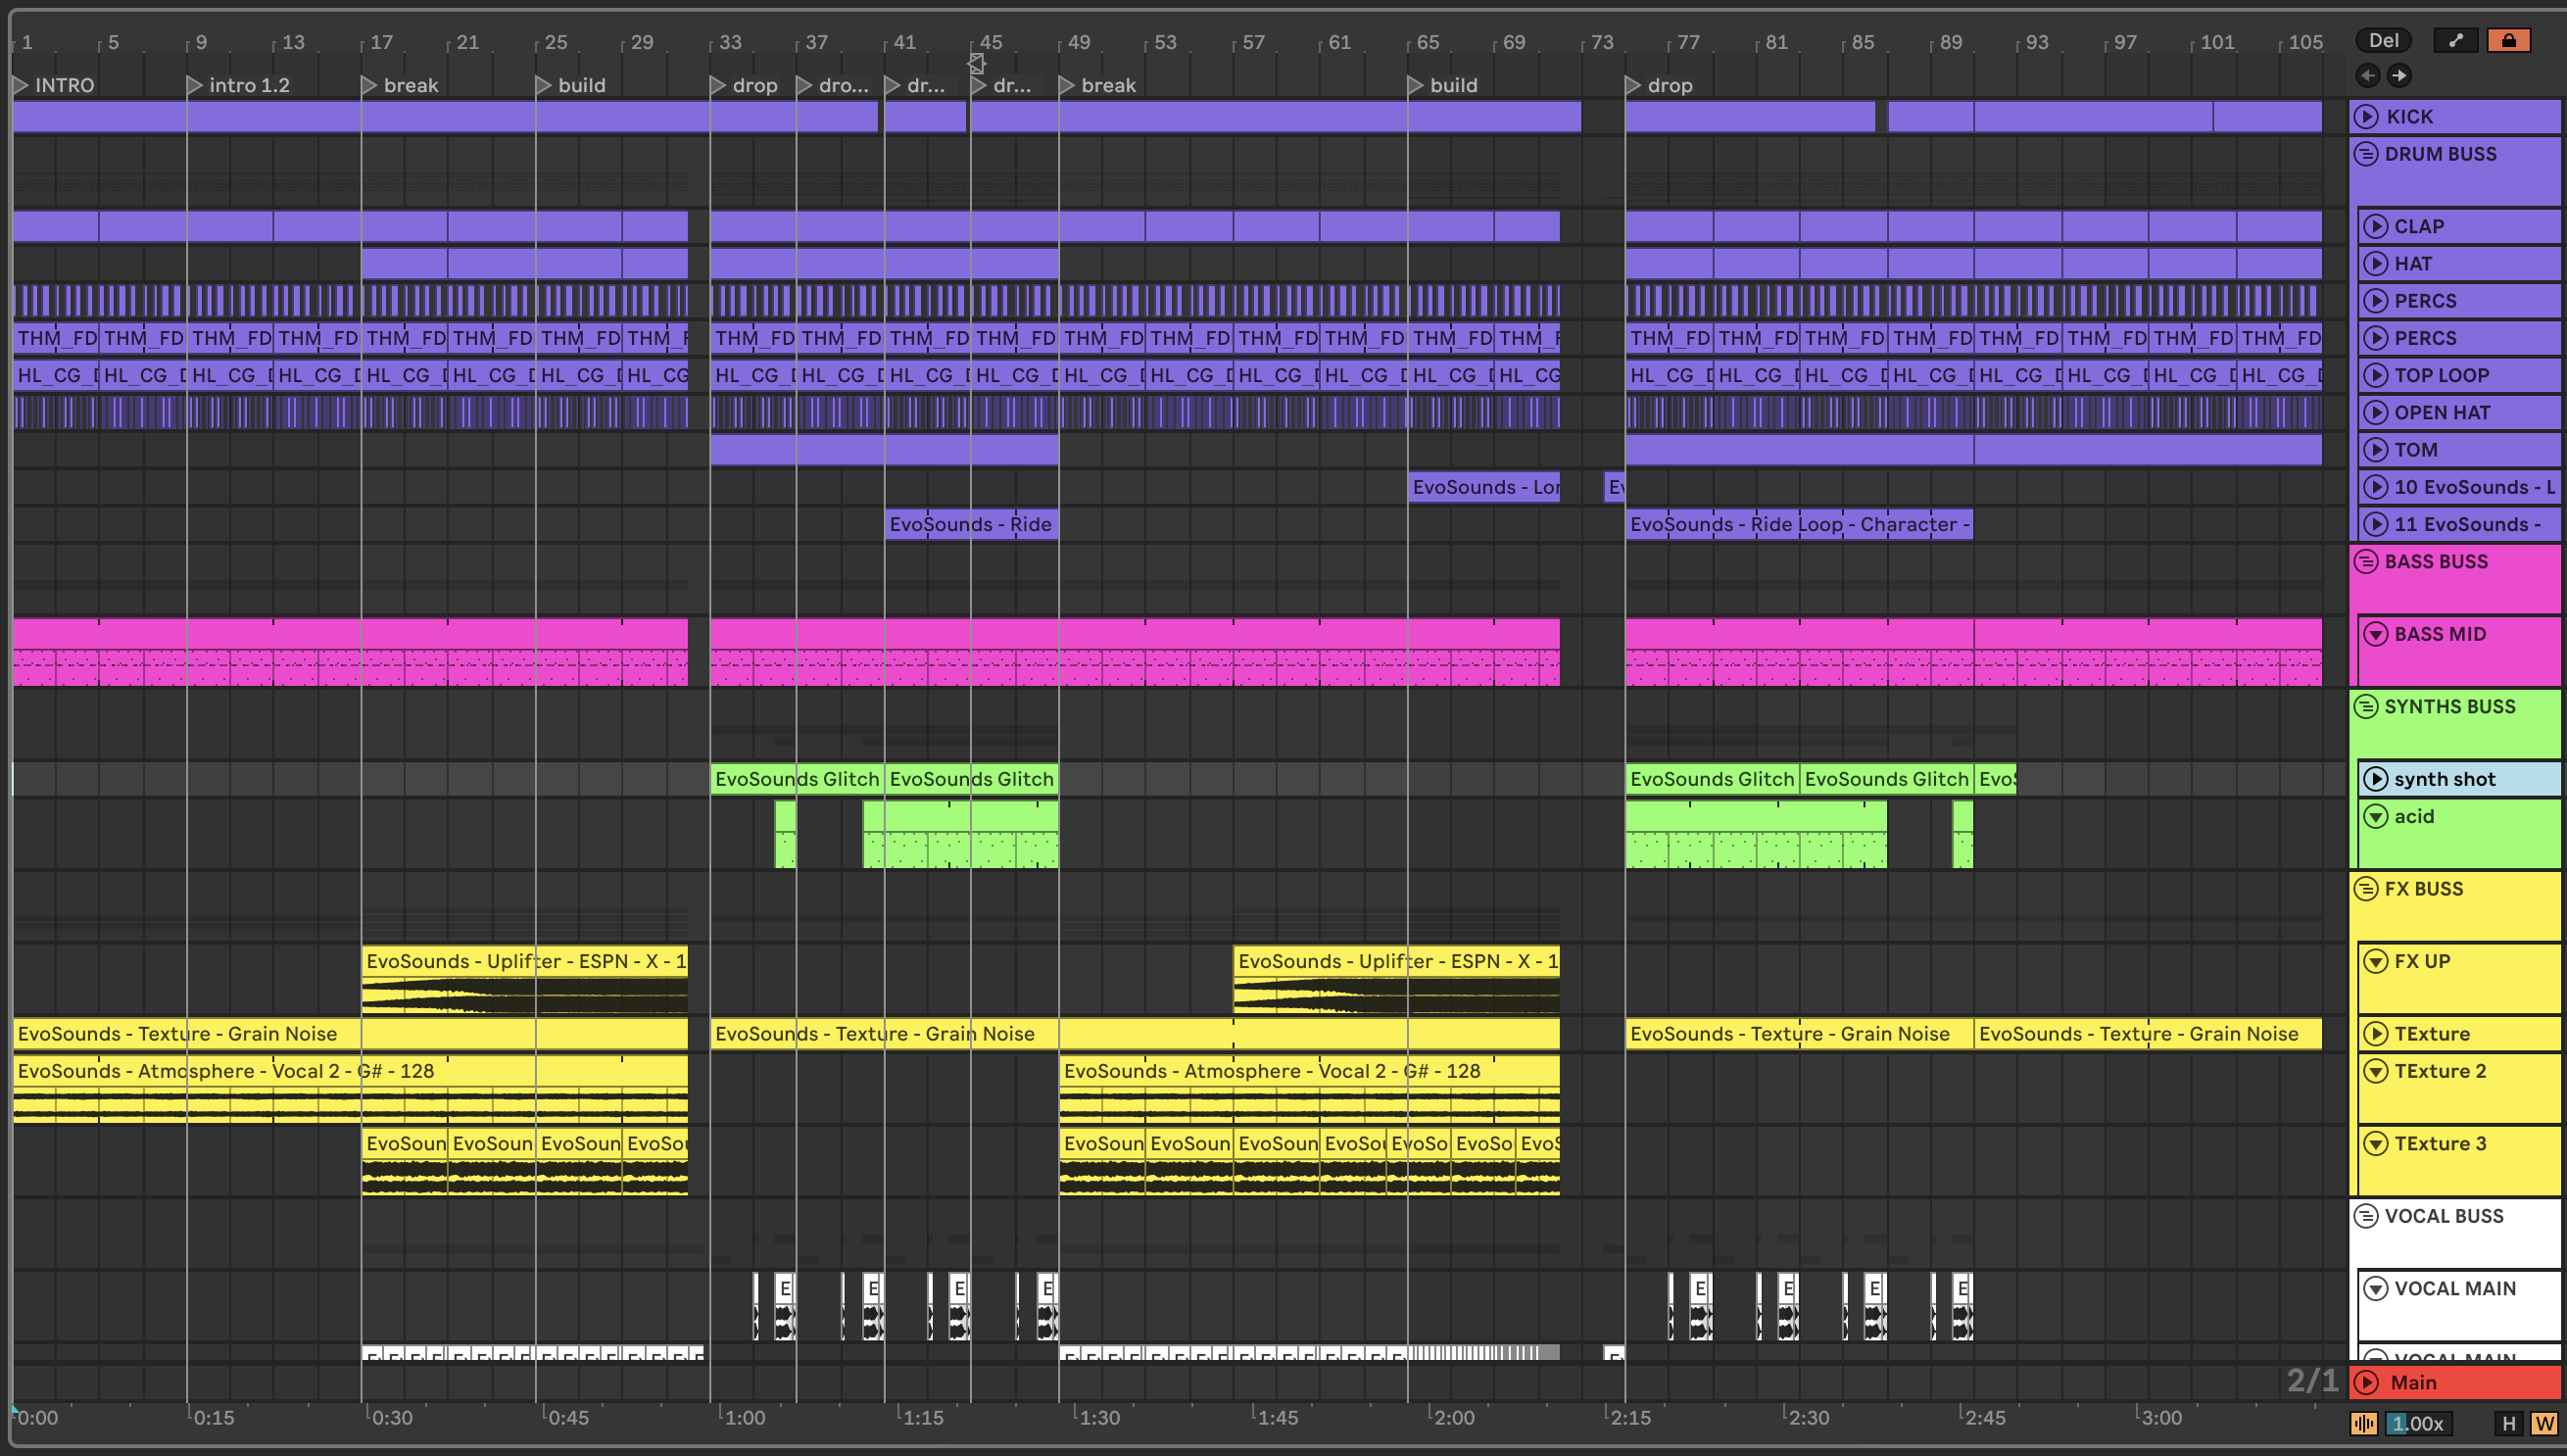Toggle the optimize height H button

(x=2508, y=1424)
